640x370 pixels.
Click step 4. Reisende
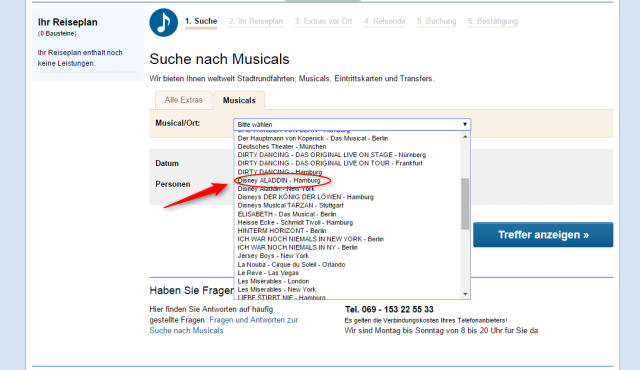[x=384, y=21]
